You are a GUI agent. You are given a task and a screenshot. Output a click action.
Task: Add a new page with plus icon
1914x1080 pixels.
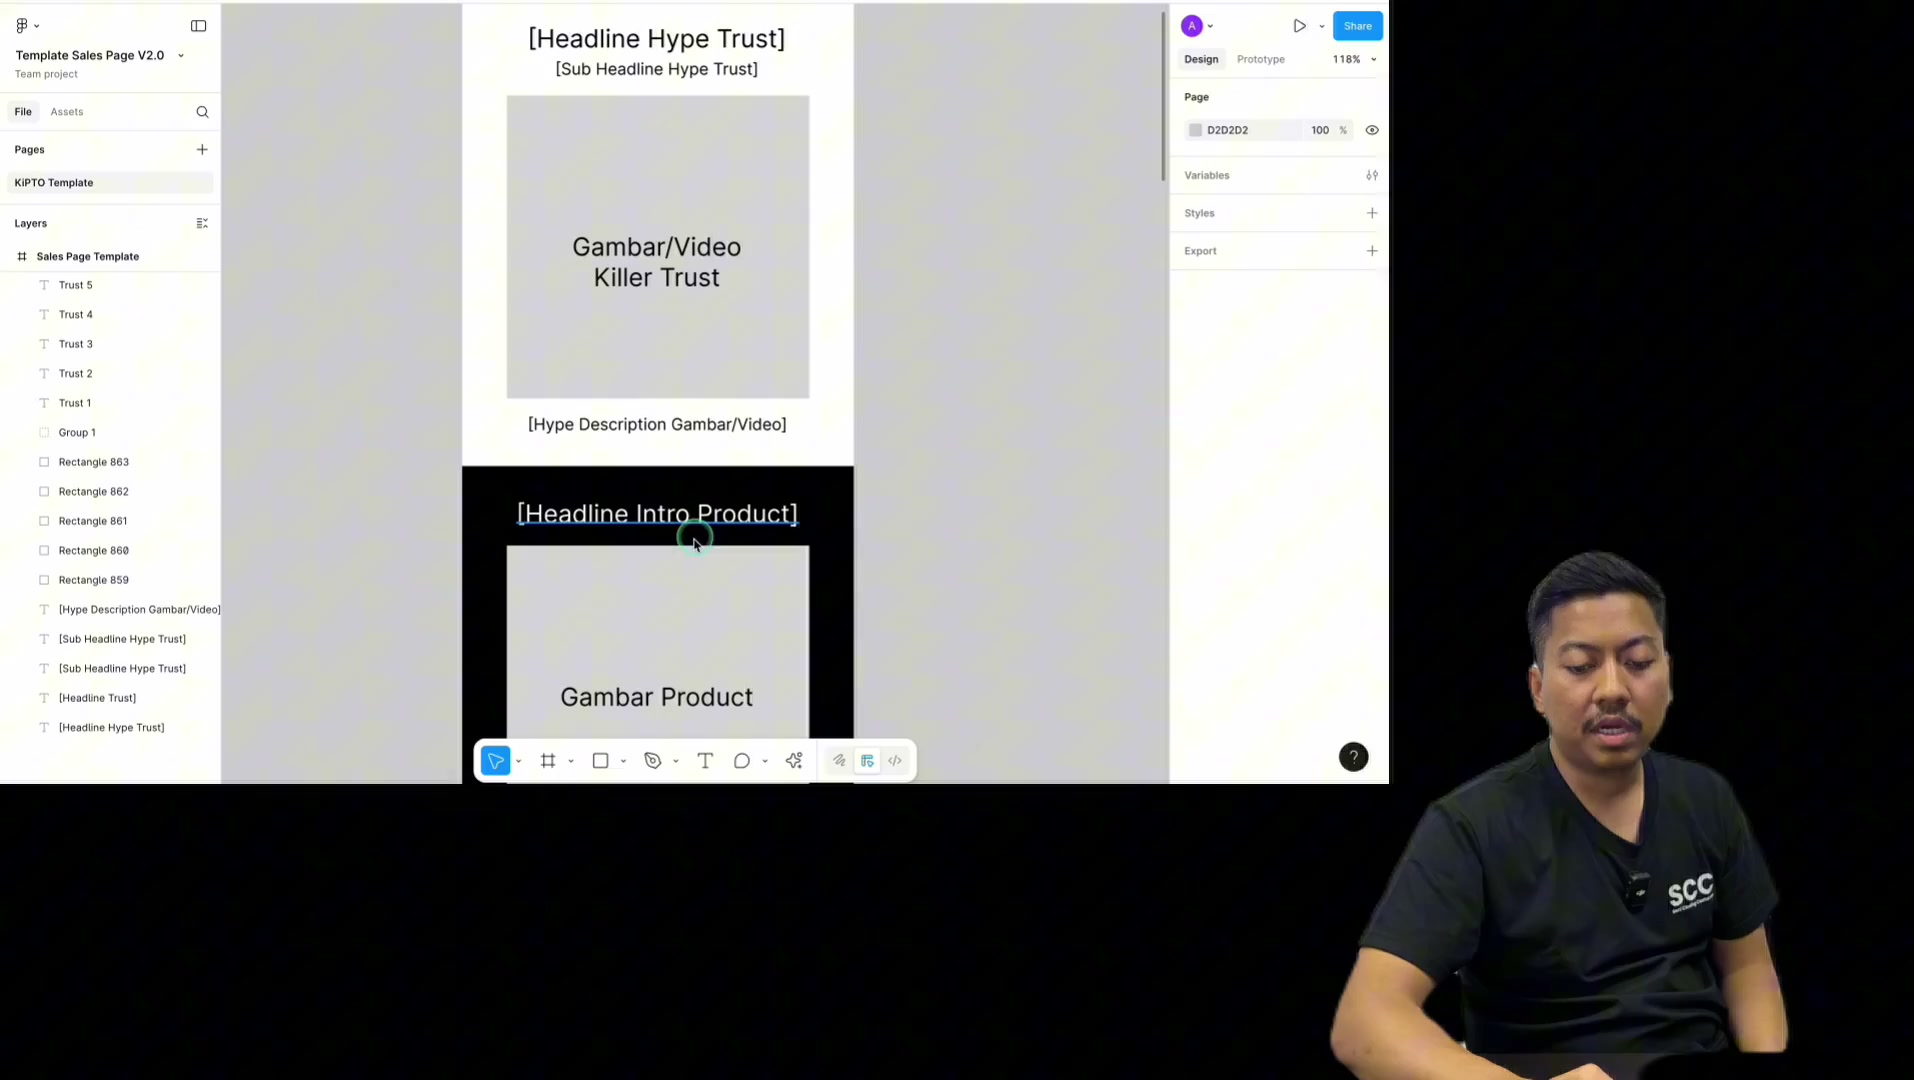(x=202, y=150)
